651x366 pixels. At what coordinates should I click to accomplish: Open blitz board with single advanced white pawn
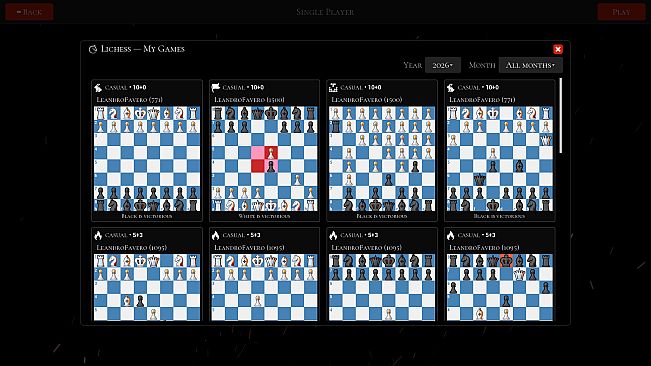(264, 287)
